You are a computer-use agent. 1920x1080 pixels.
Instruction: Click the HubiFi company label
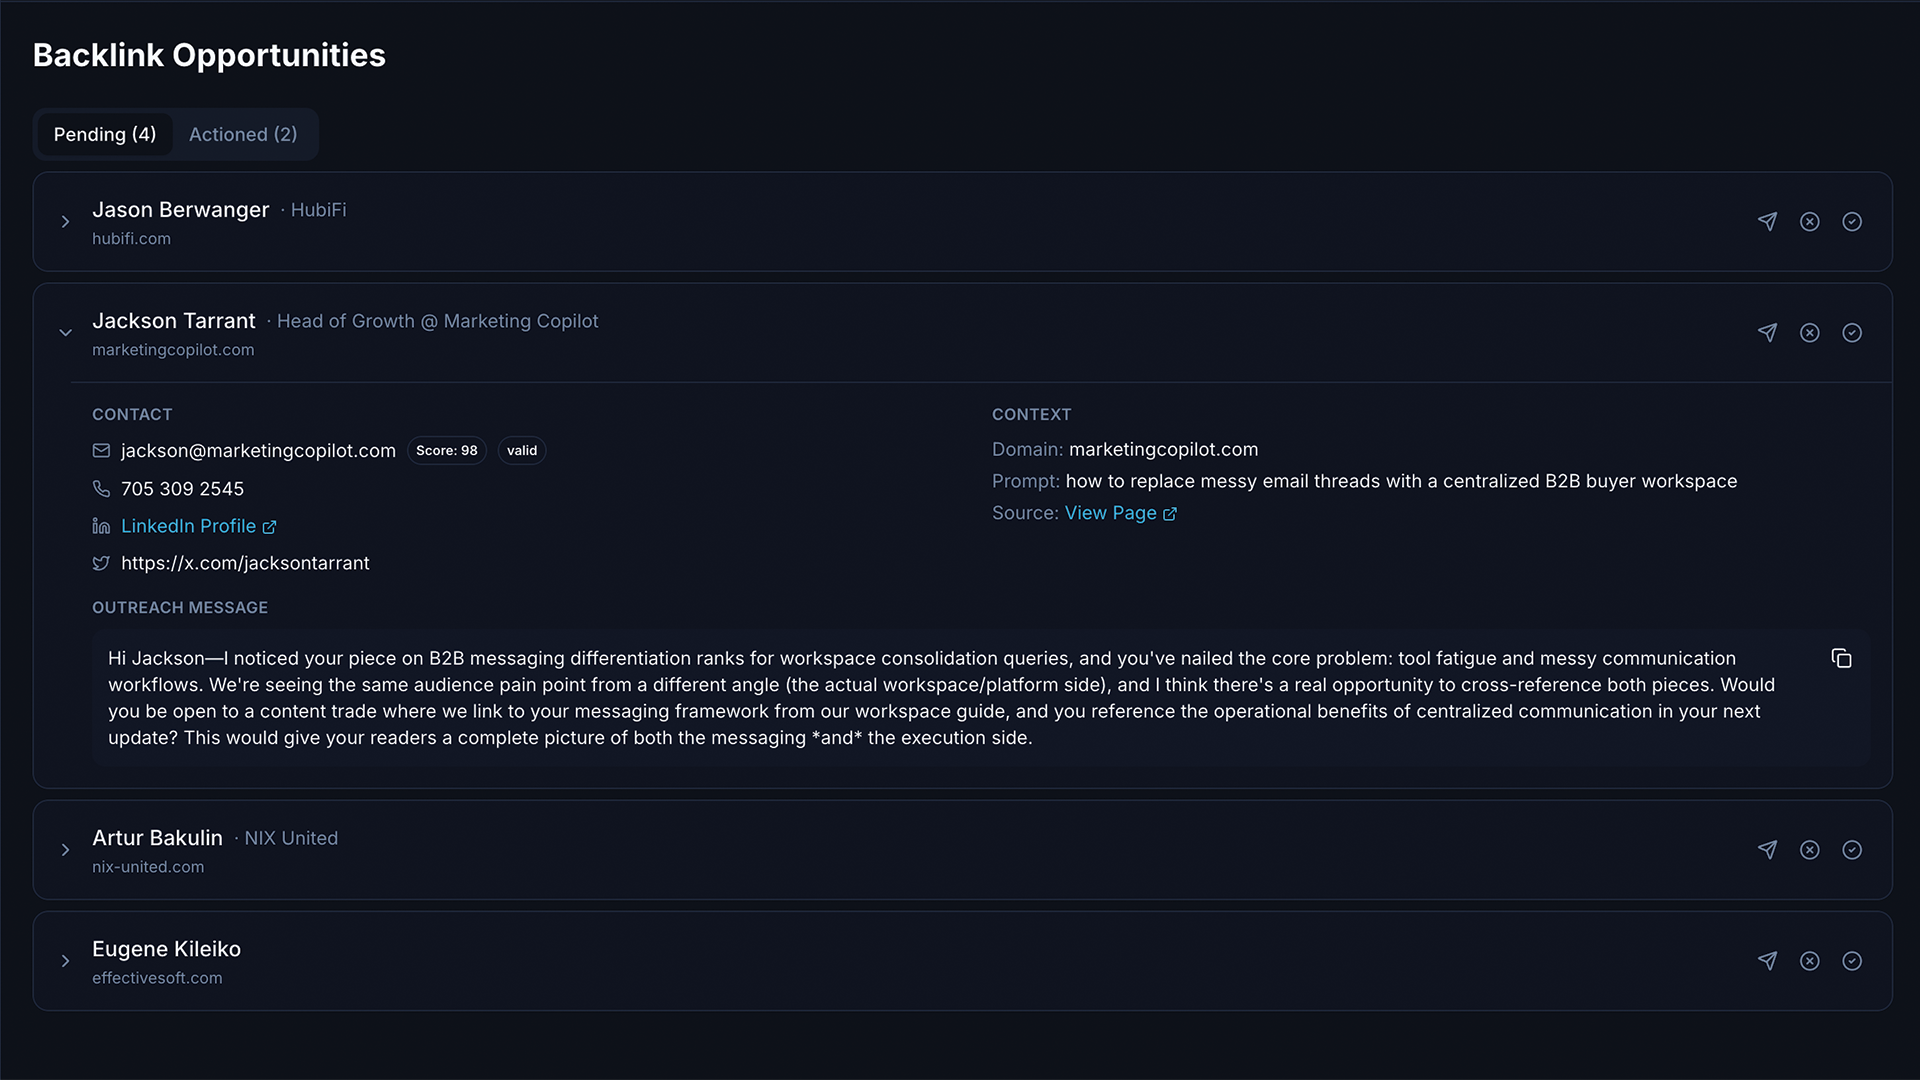click(x=318, y=210)
